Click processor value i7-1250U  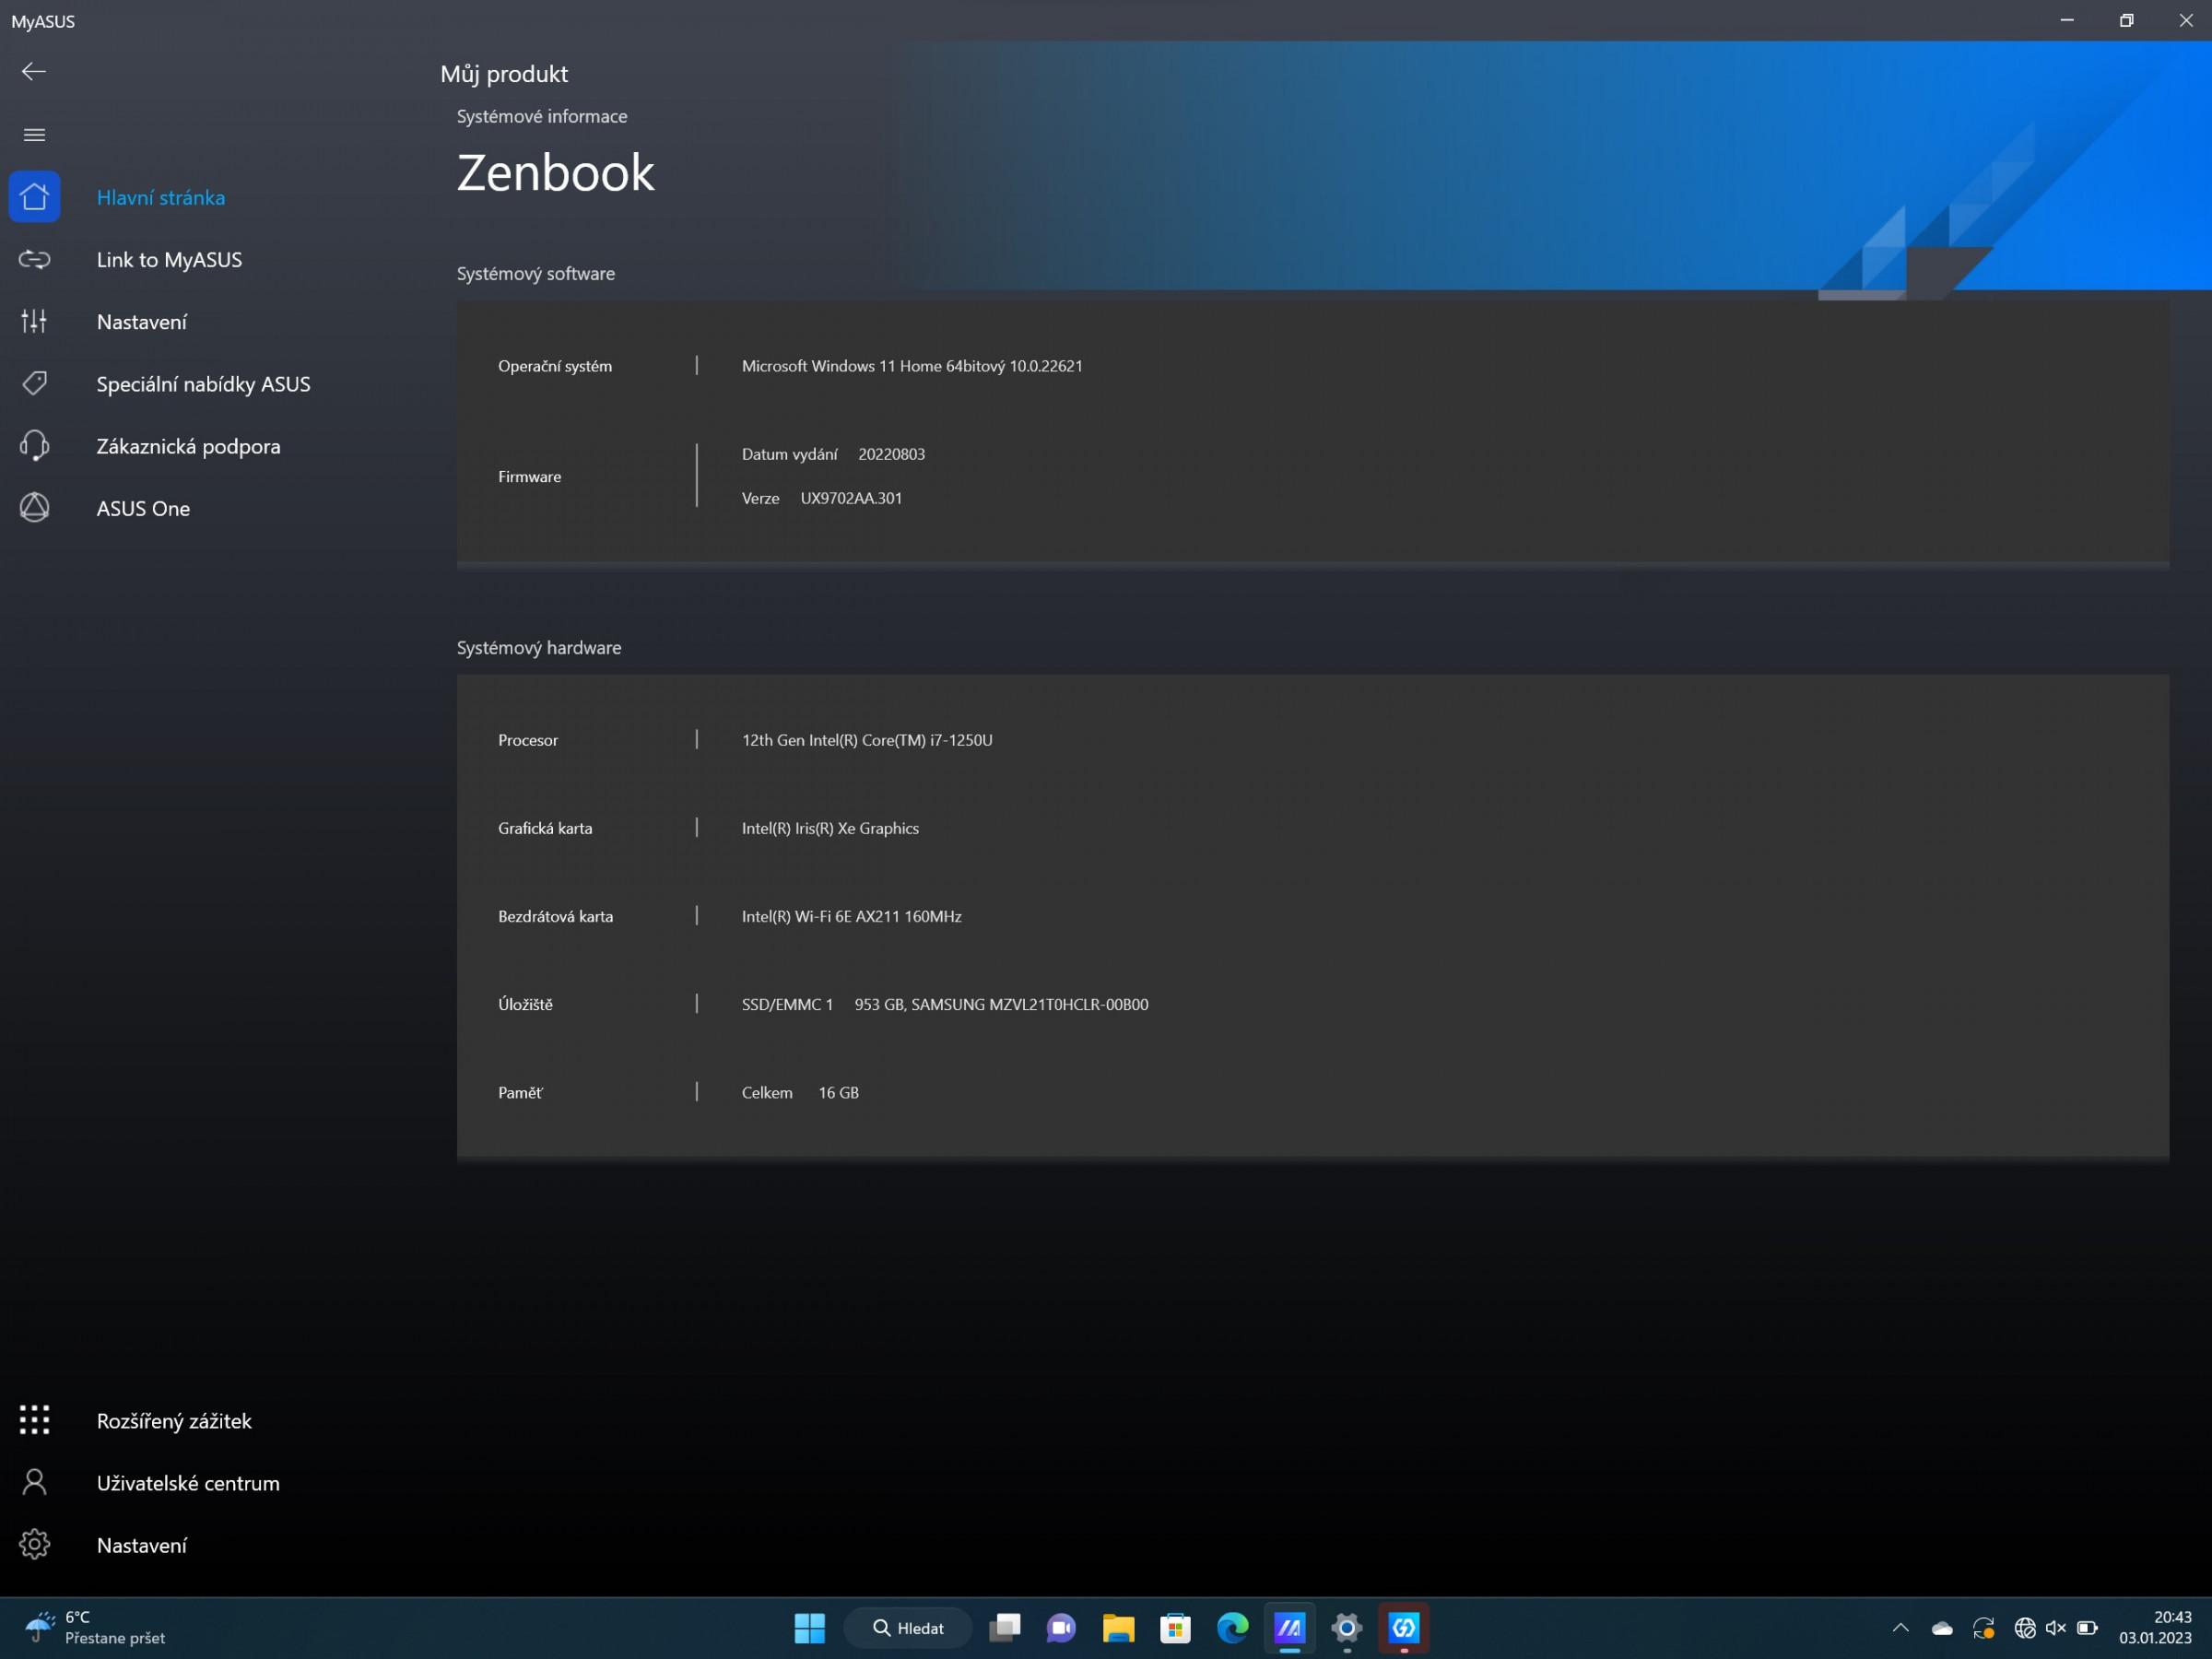click(x=867, y=740)
